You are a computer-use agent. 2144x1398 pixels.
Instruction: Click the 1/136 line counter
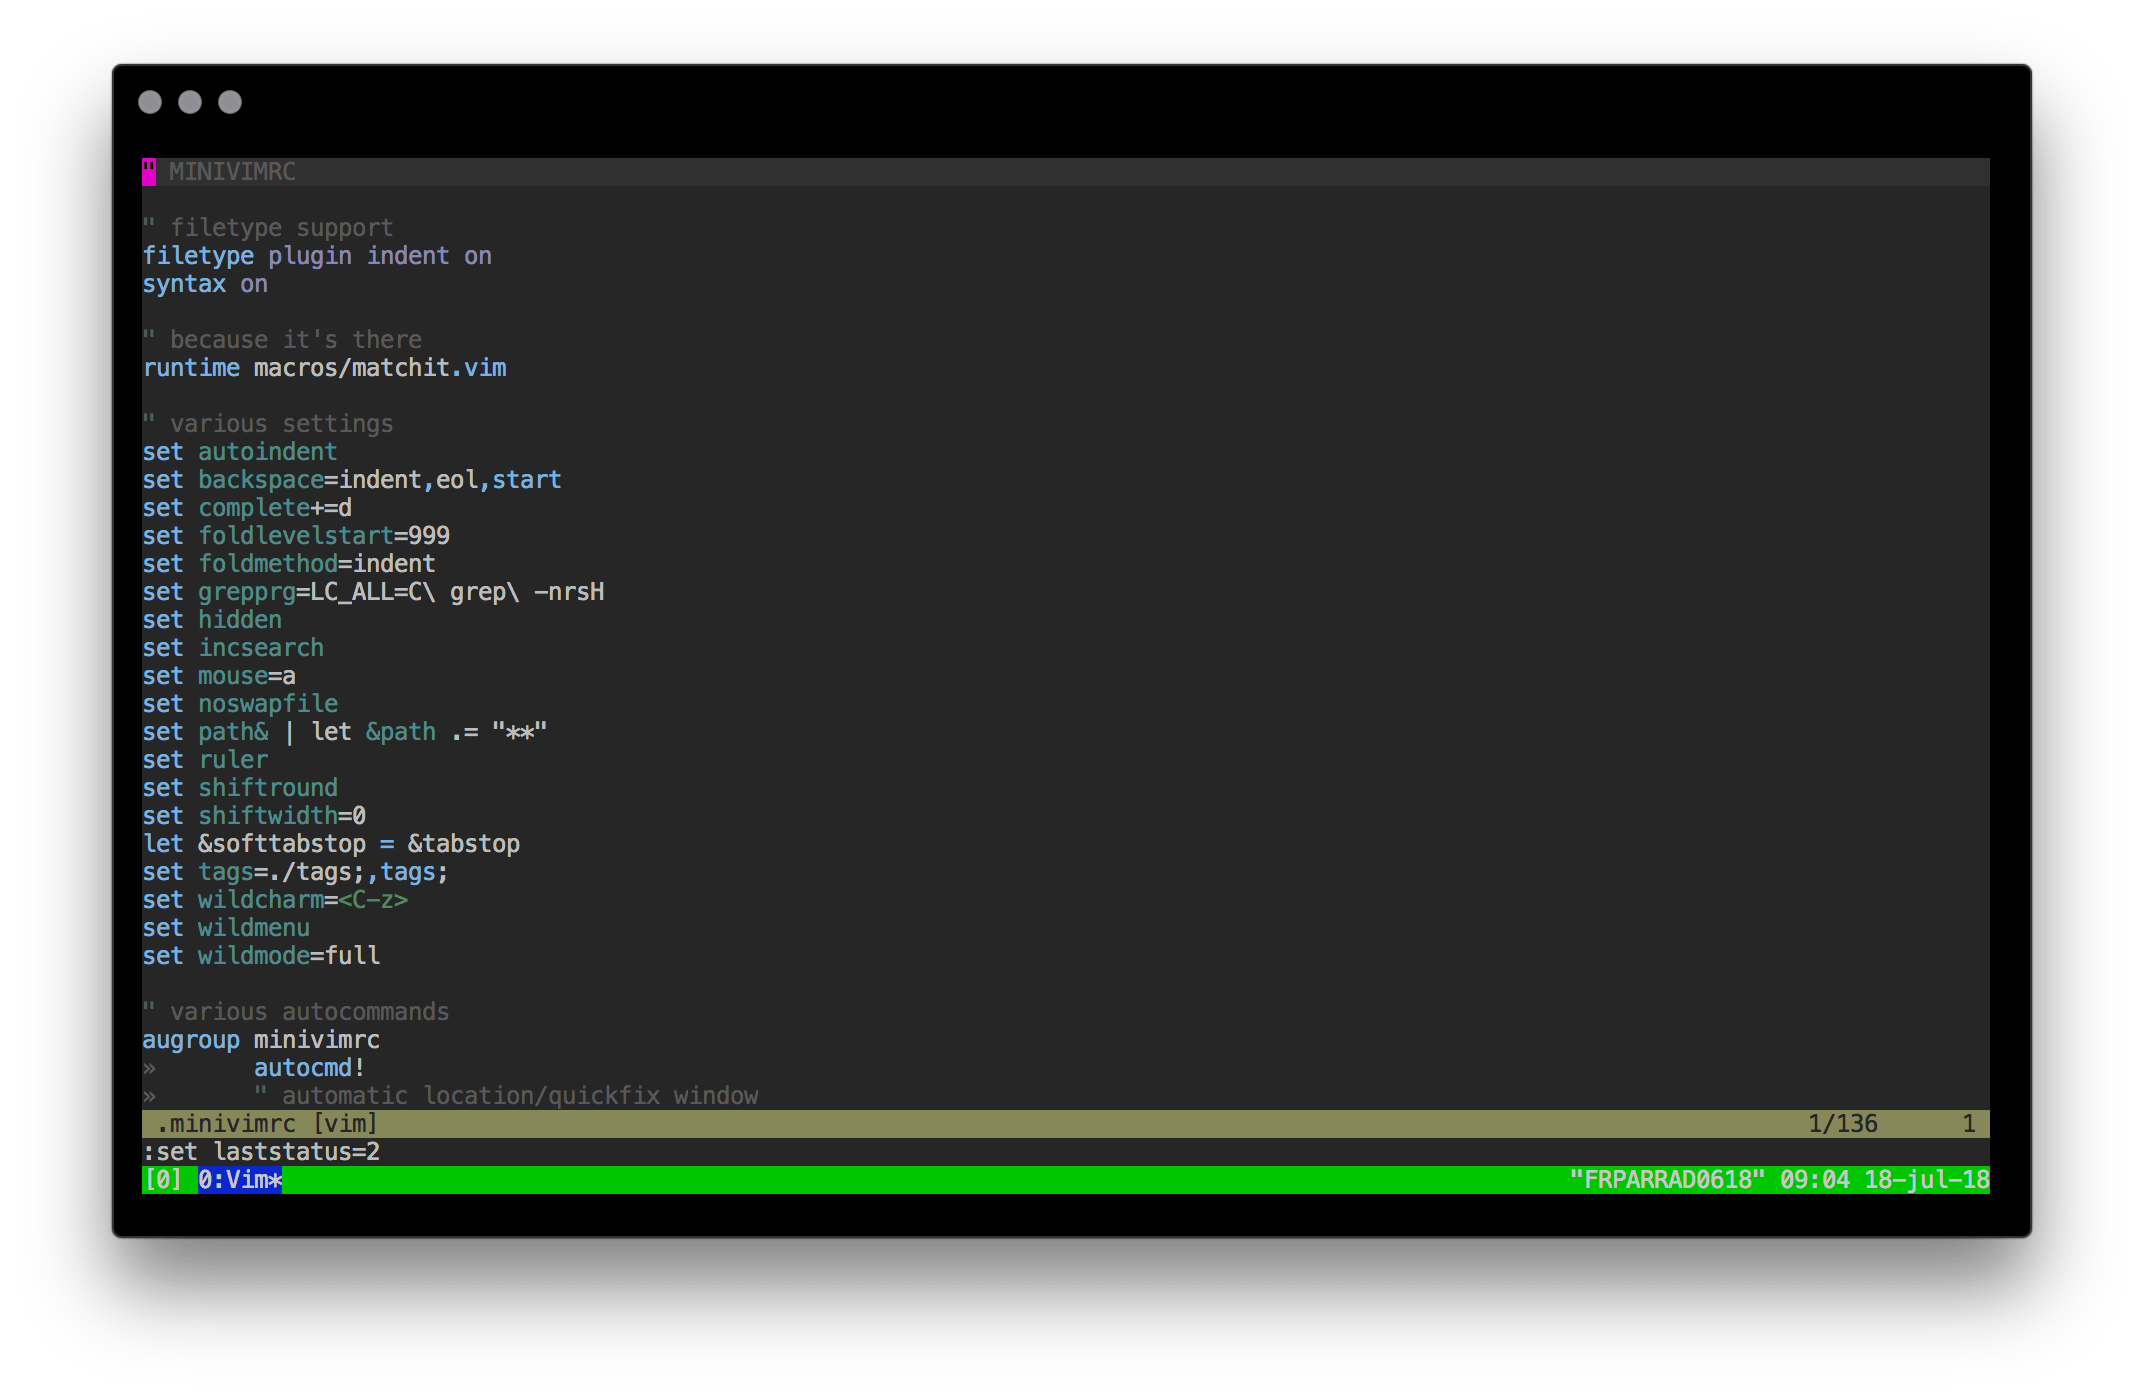[x=1843, y=1124]
